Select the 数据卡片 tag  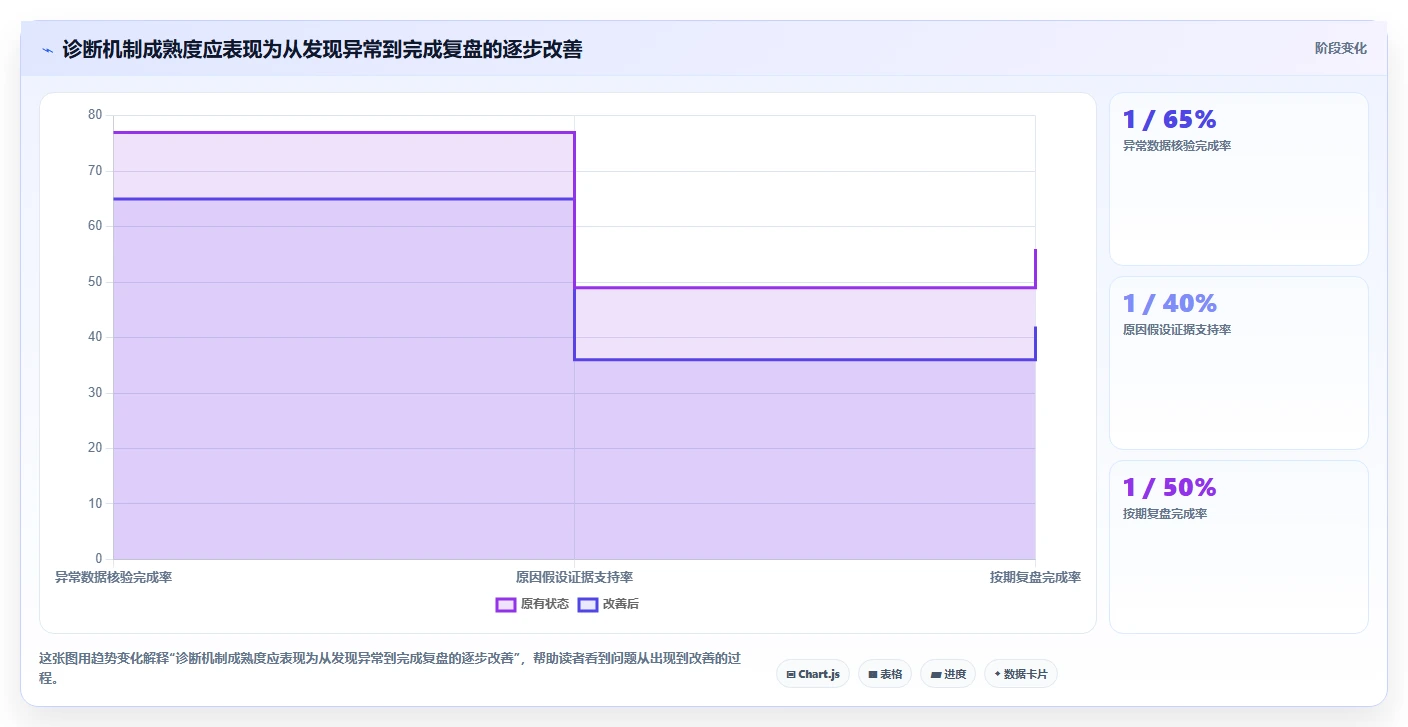point(1021,674)
